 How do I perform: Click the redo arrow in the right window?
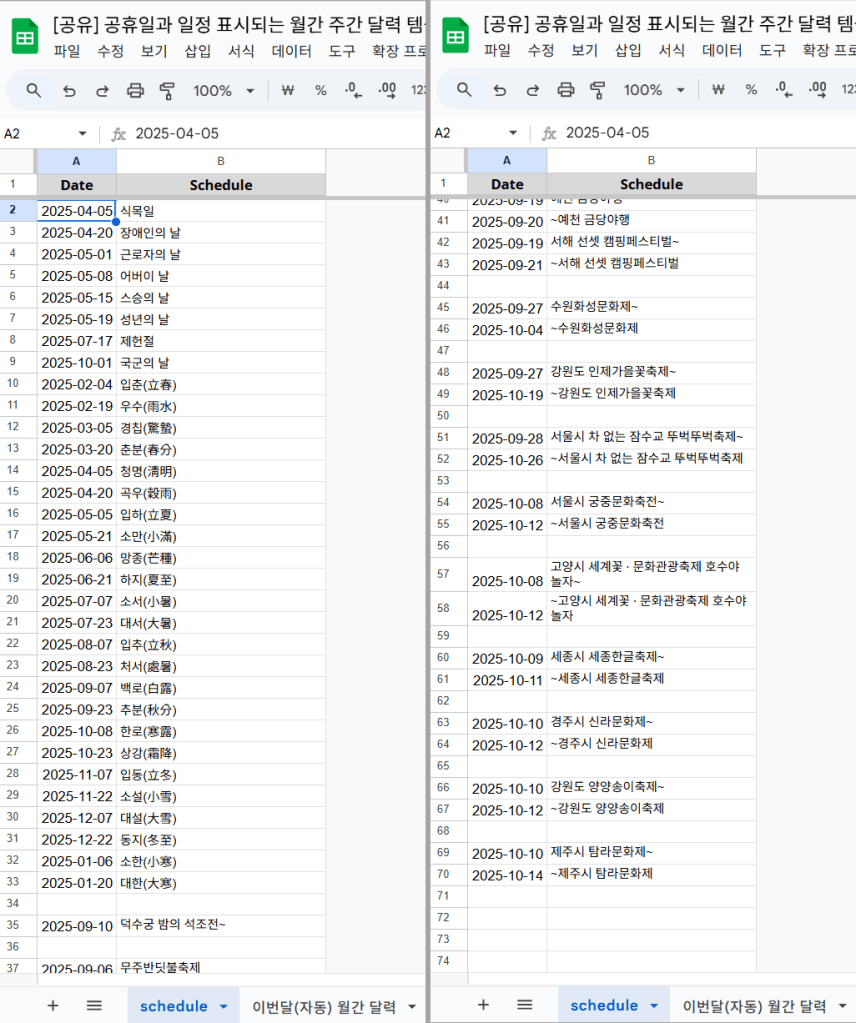pos(532,91)
